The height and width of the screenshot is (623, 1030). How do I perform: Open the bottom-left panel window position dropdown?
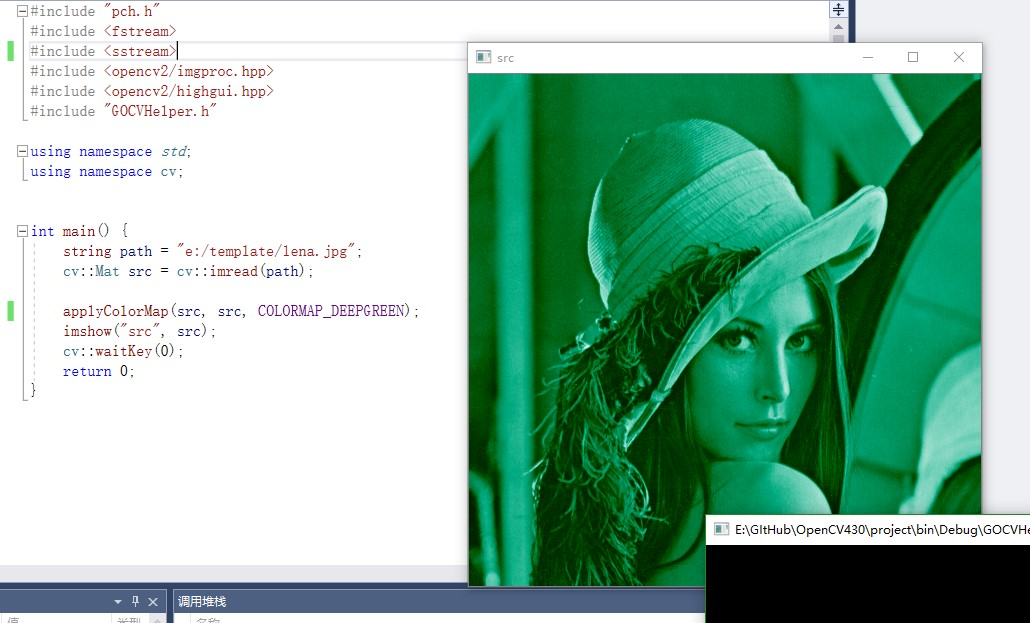click(118, 601)
